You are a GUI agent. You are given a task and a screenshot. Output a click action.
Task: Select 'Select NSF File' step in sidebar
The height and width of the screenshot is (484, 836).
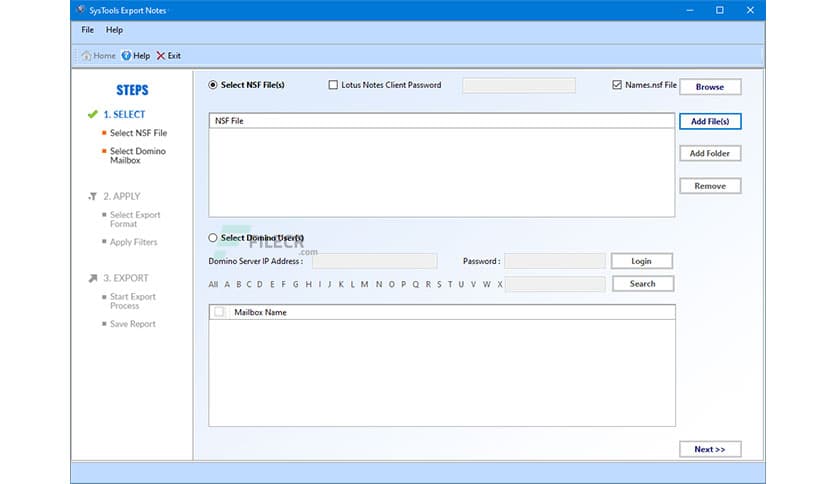point(138,133)
